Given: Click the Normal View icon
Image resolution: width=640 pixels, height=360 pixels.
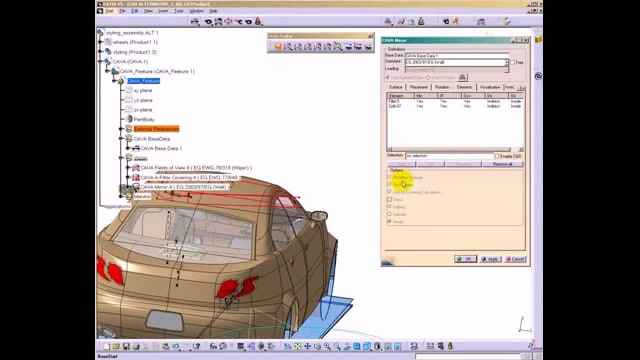Looking at the screenshot, I should tap(347, 346).
